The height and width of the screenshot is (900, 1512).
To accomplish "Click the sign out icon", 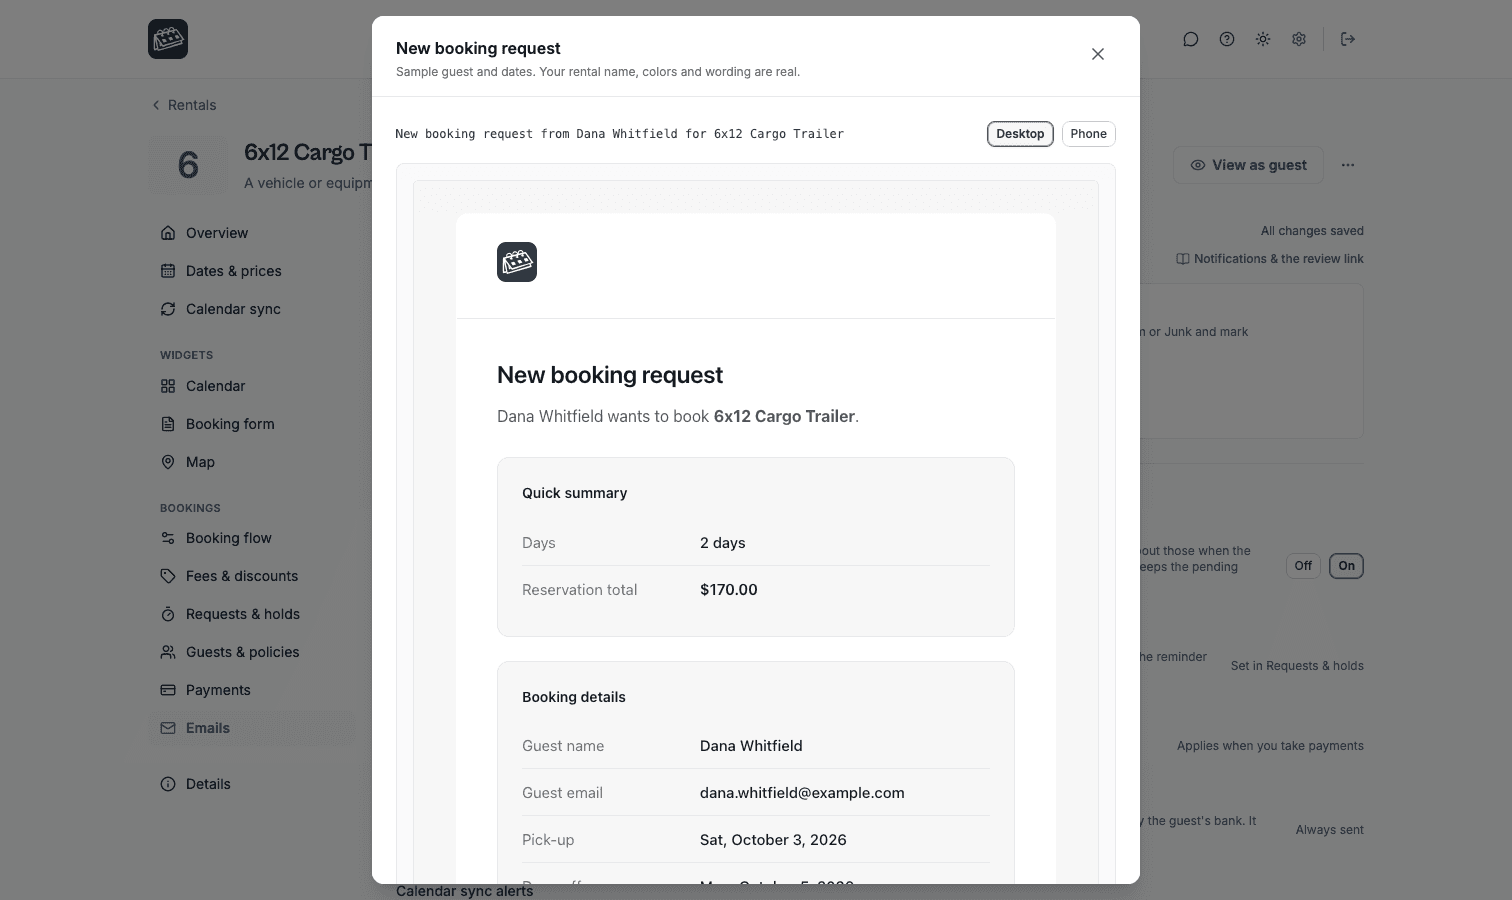I will click(x=1348, y=39).
